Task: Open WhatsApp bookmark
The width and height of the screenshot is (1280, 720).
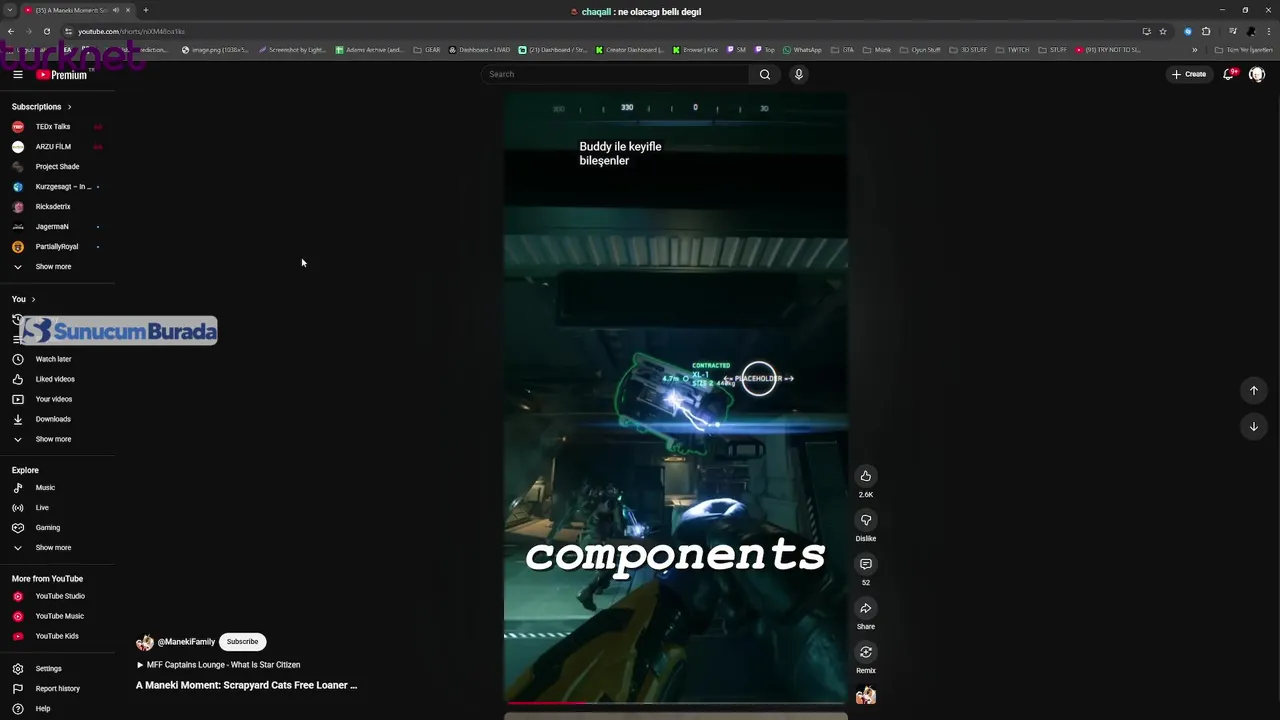Action: click(x=802, y=50)
